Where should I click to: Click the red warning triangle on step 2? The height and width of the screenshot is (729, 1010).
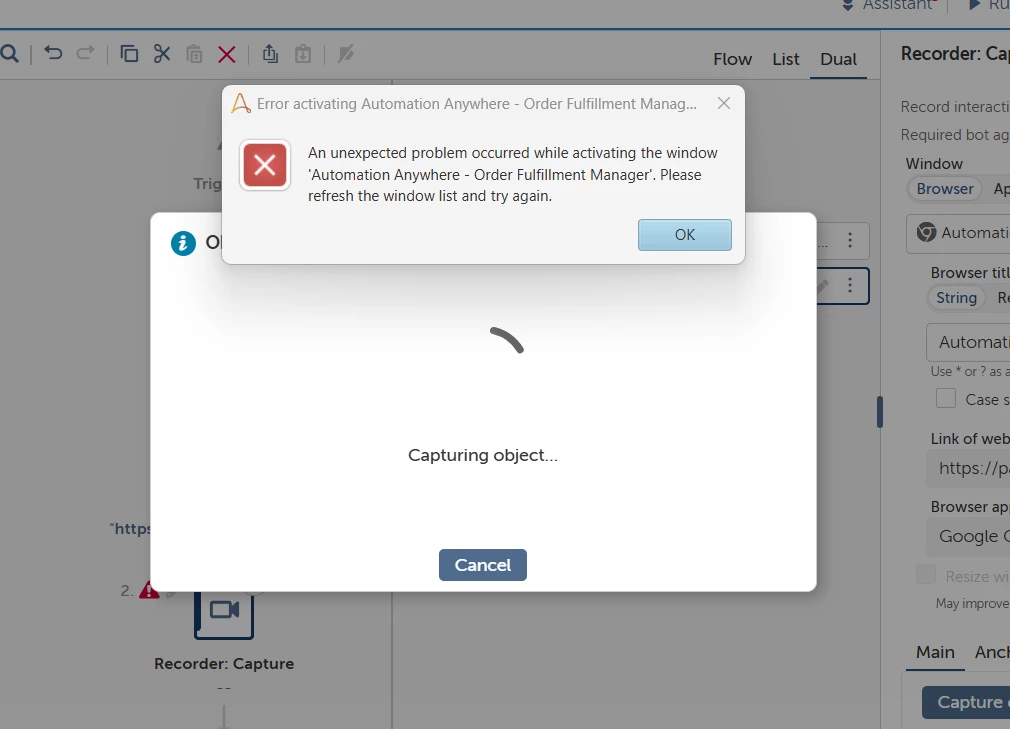coord(149,590)
